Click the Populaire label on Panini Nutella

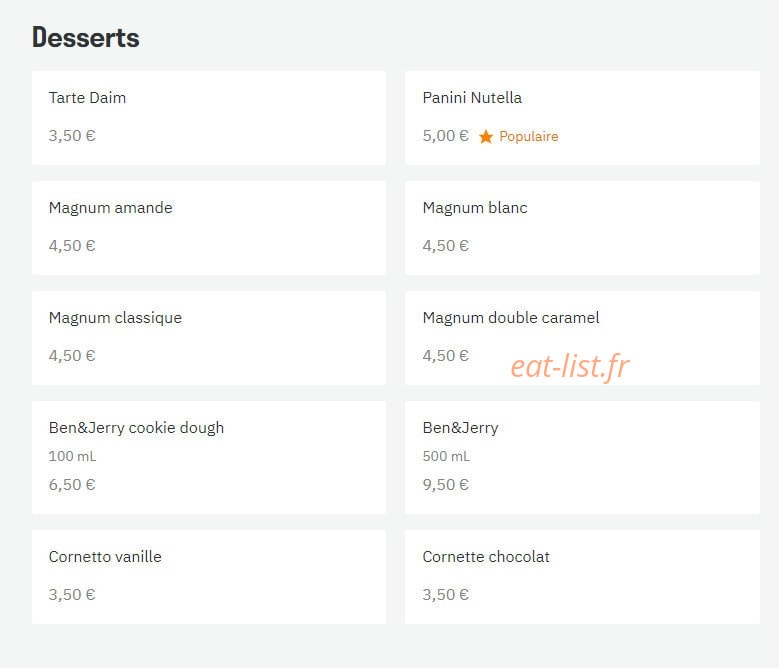529,136
